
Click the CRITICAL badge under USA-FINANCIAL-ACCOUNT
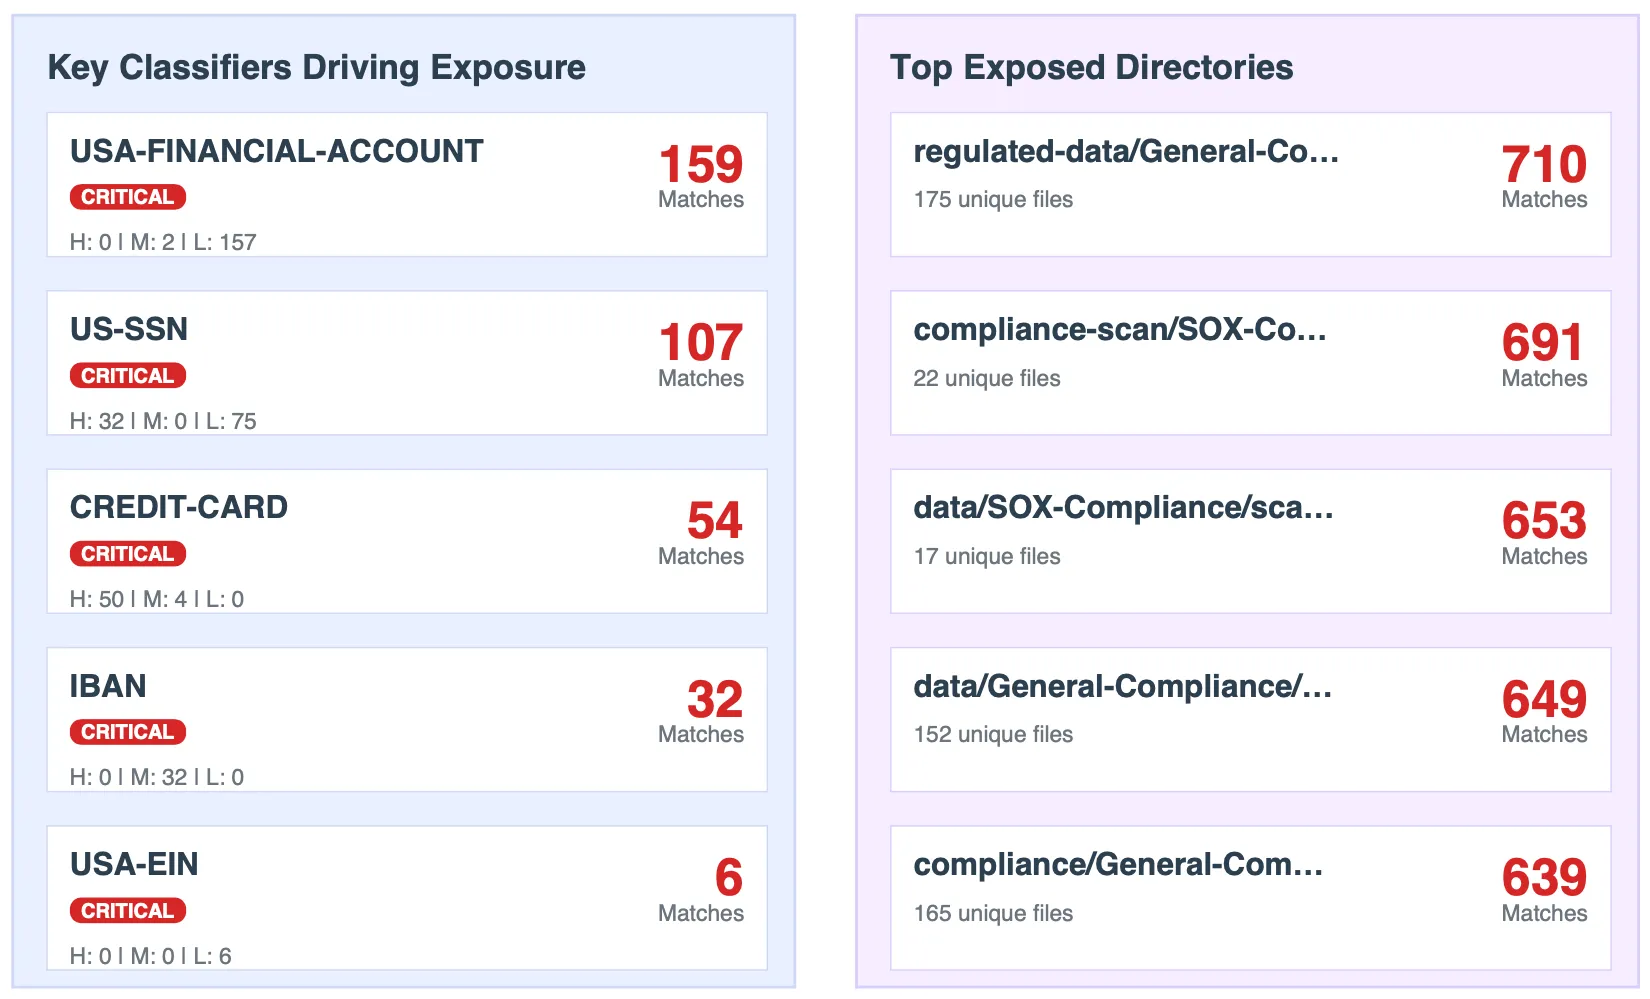(x=127, y=198)
